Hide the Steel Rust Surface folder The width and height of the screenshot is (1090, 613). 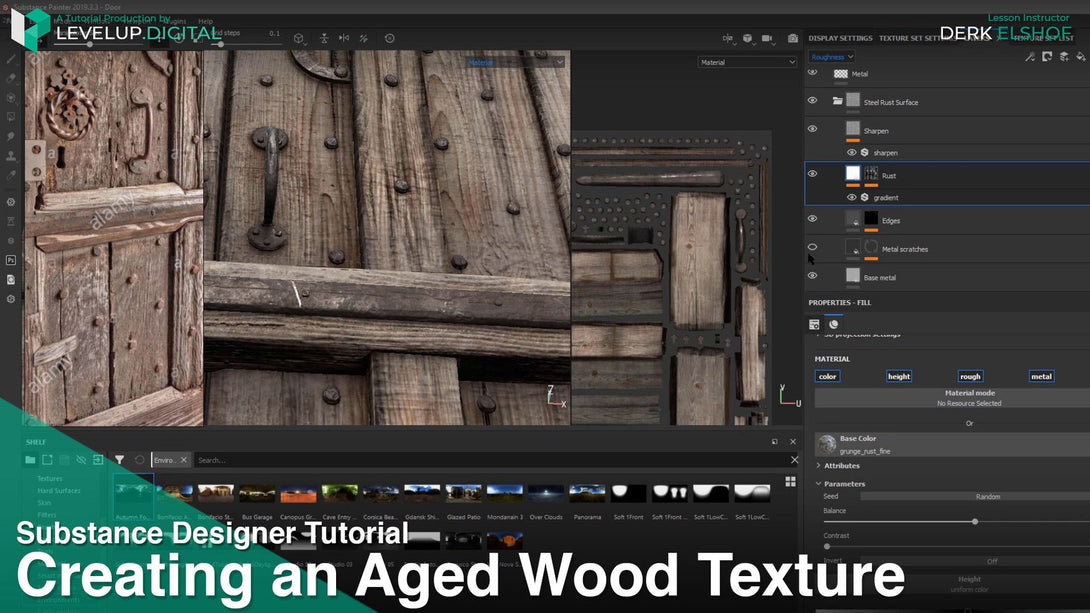click(812, 101)
